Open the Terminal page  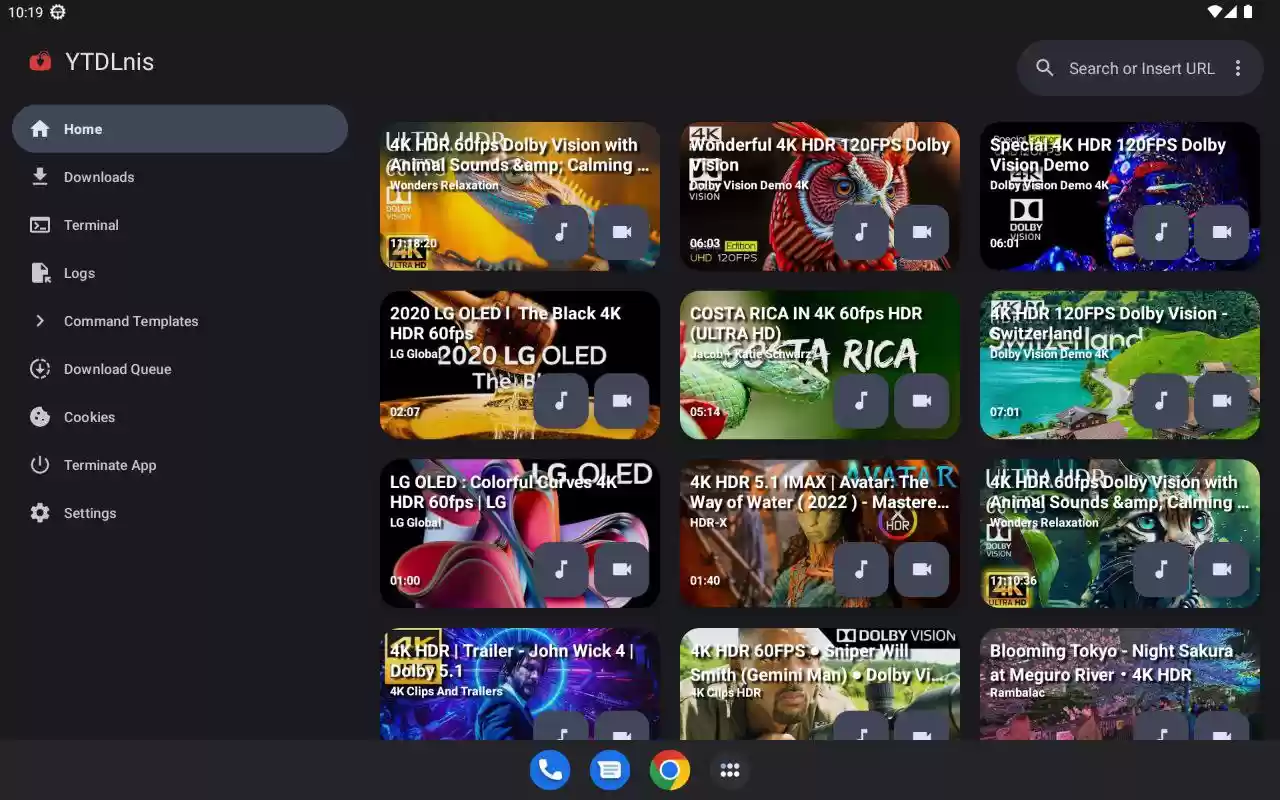click(x=91, y=225)
